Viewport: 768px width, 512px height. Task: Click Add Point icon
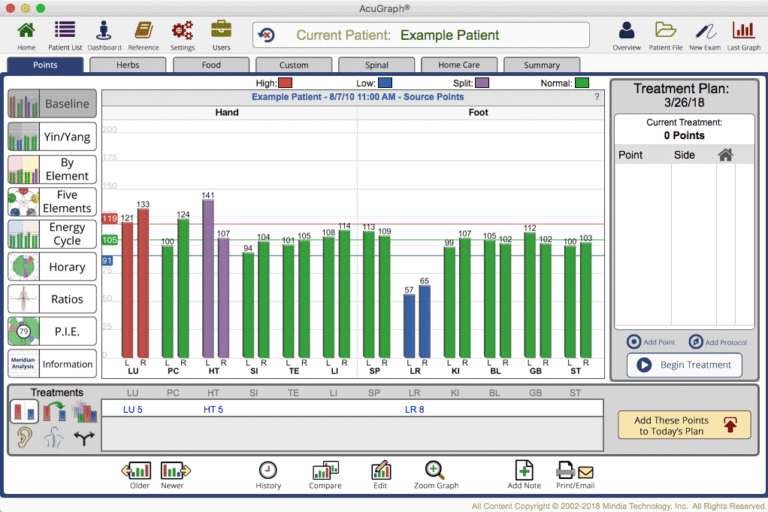pyautogui.click(x=634, y=341)
